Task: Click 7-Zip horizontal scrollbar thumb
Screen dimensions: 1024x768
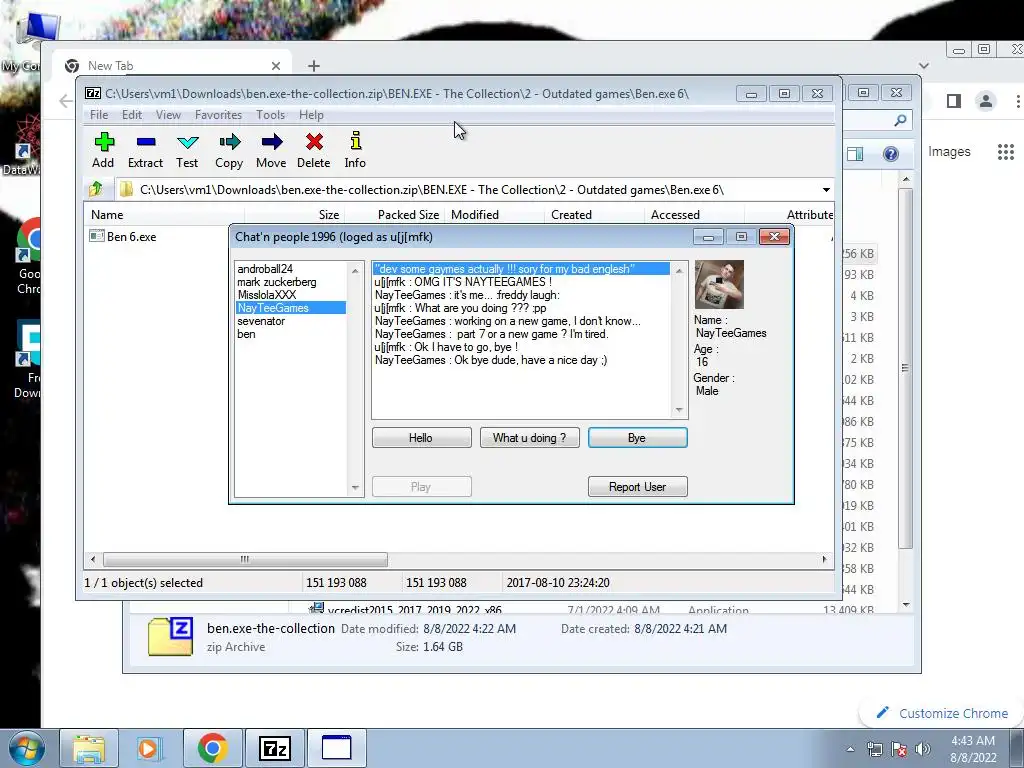Action: [x=245, y=559]
